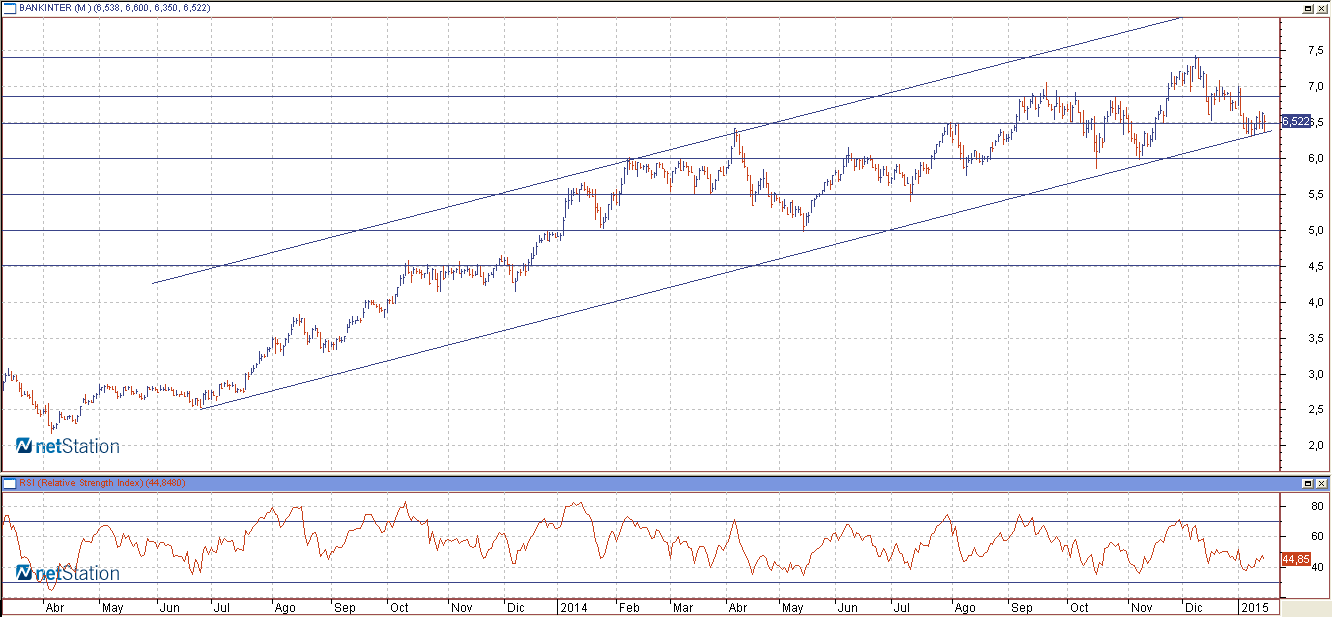Select the lower channel trendline
Viewport: 1332px width, 617px height.
tap(735, 270)
